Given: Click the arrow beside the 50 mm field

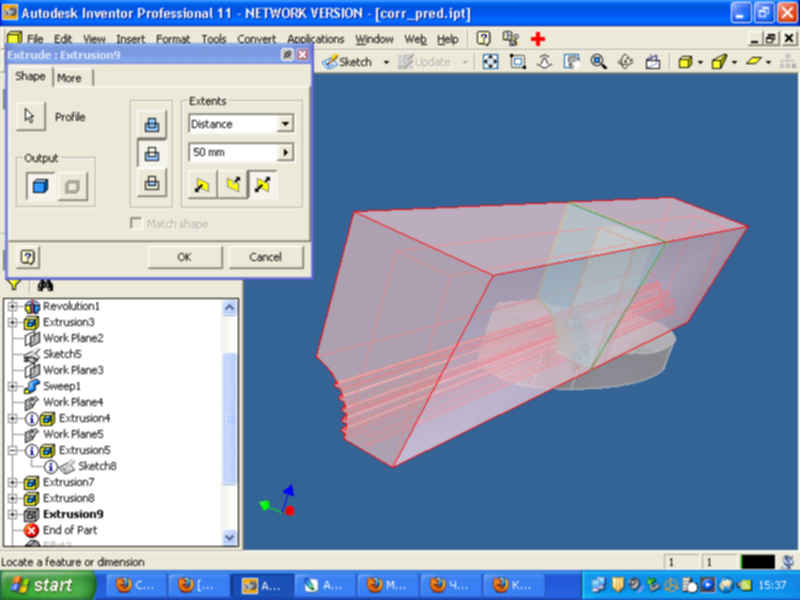Looking at the screenshot, I should pyautogui.click(x=285, y=153).
